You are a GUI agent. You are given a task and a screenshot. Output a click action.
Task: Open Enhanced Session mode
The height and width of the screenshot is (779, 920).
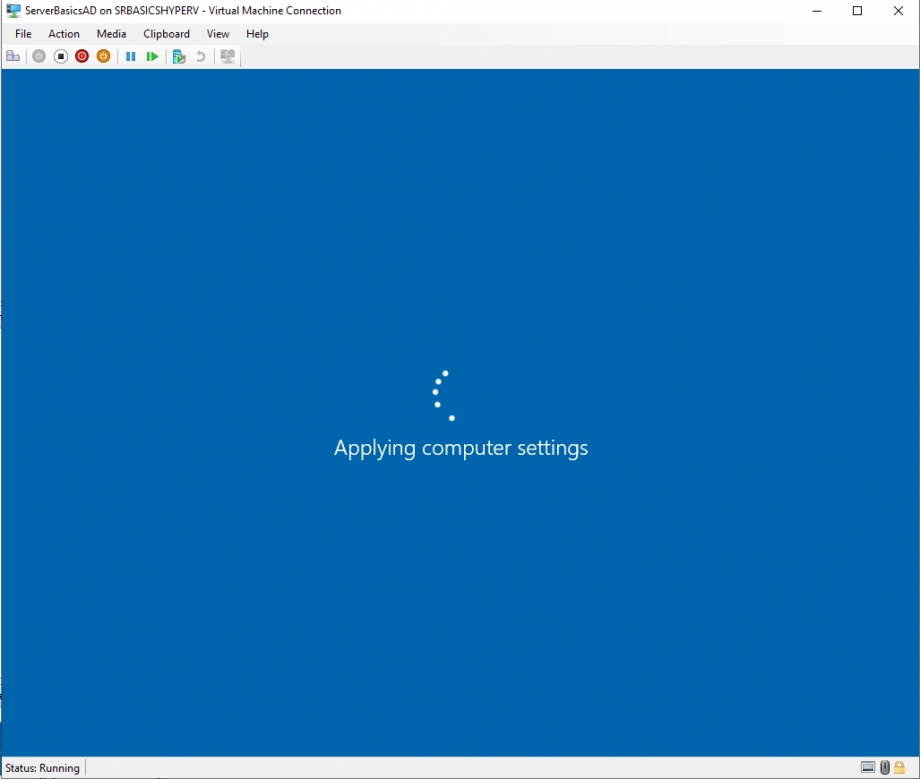pyautogui.click(x=227, y=56)
